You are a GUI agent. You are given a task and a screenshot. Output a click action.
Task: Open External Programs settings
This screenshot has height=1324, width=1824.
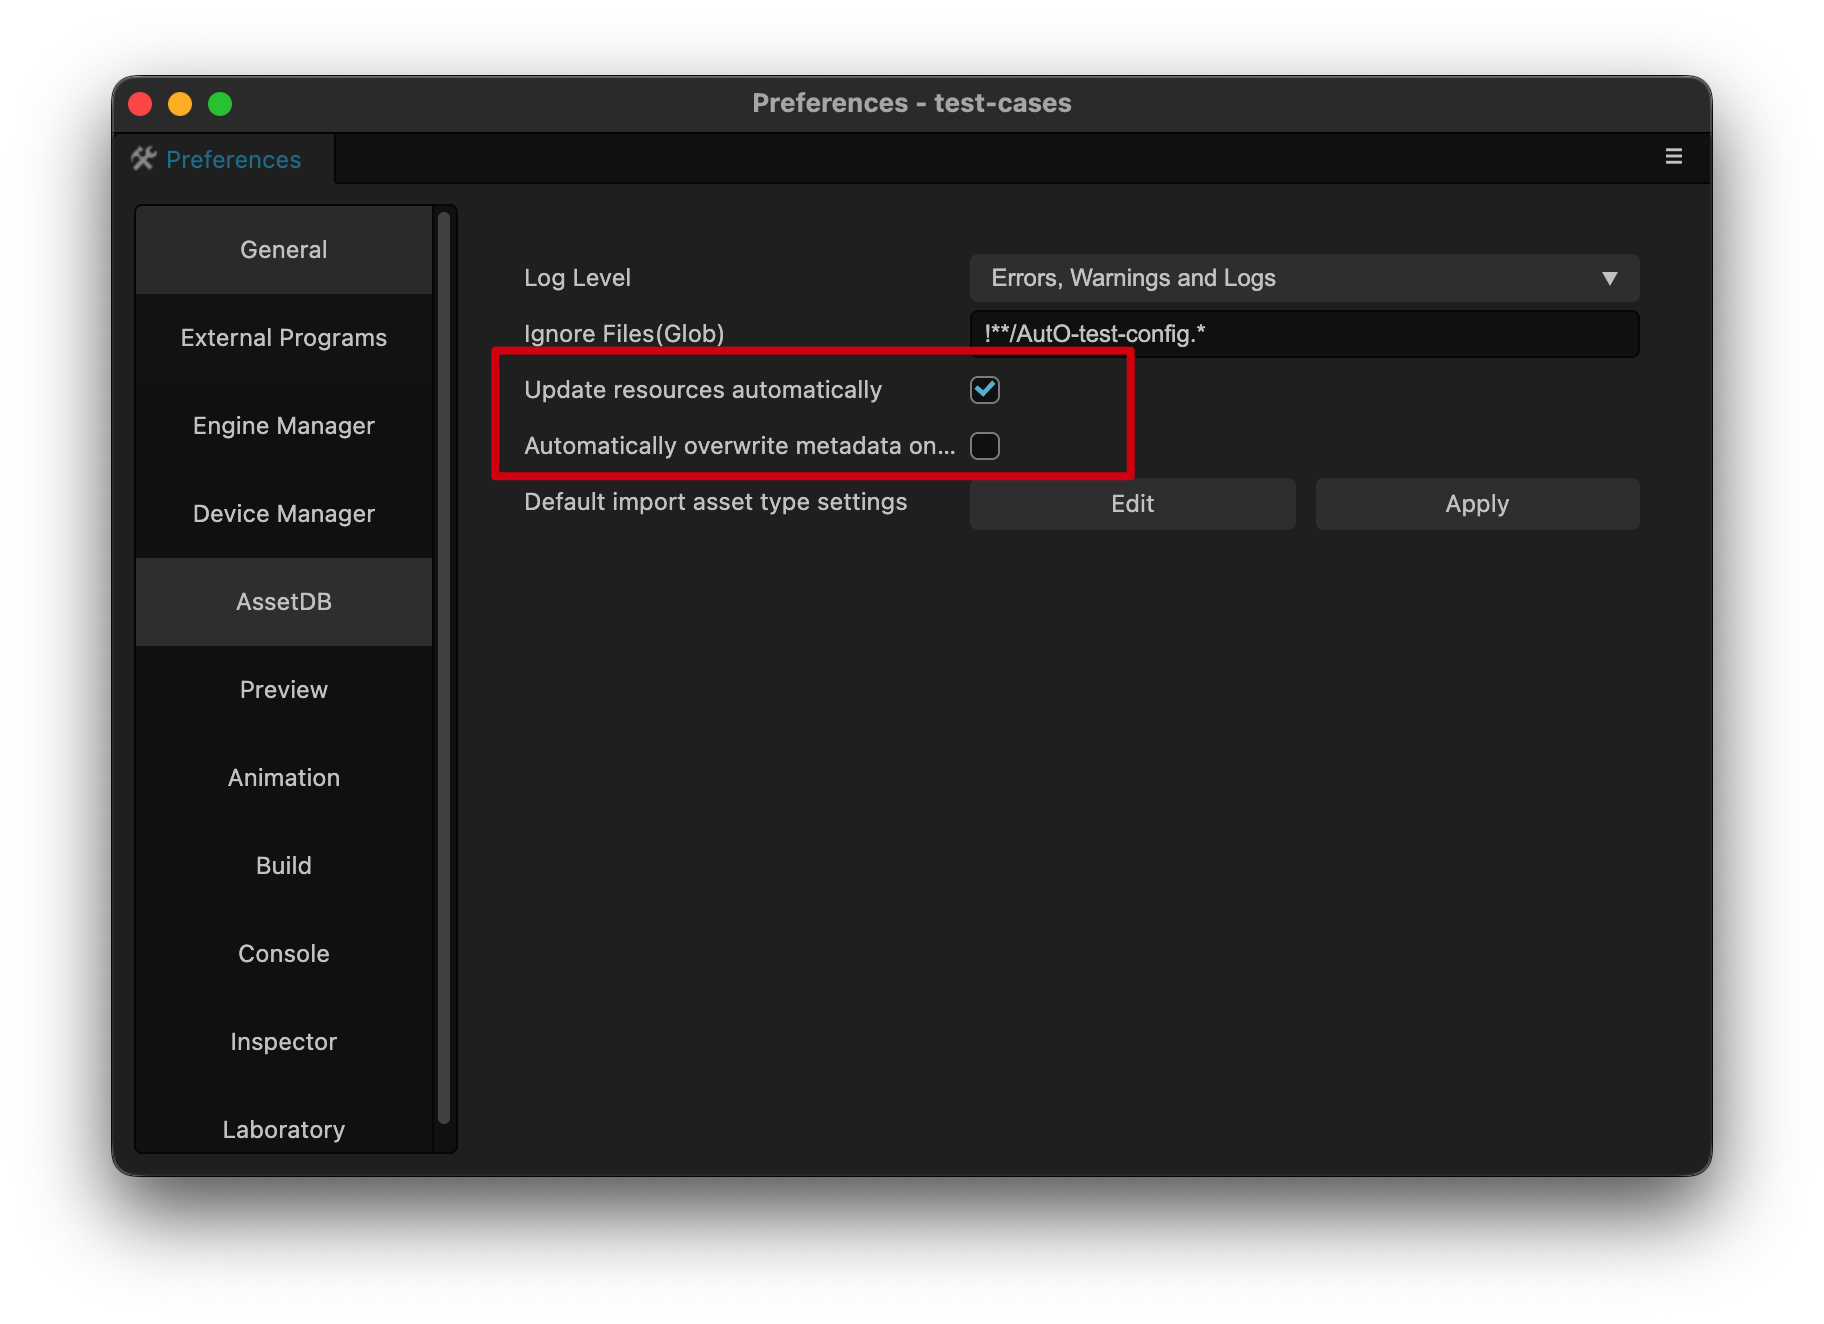coord(284,338)
